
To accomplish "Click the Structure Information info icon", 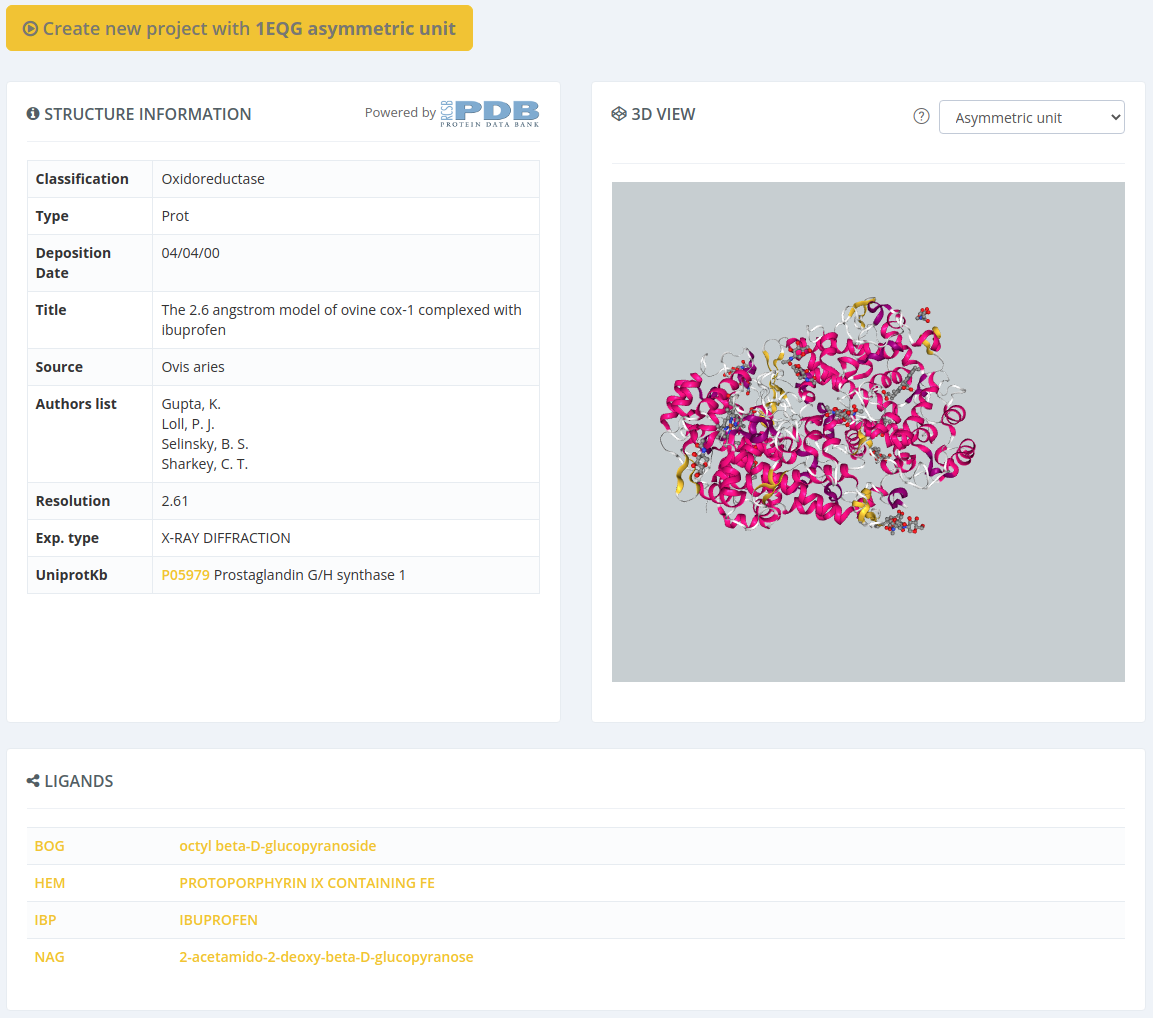I will pos(33,114).
